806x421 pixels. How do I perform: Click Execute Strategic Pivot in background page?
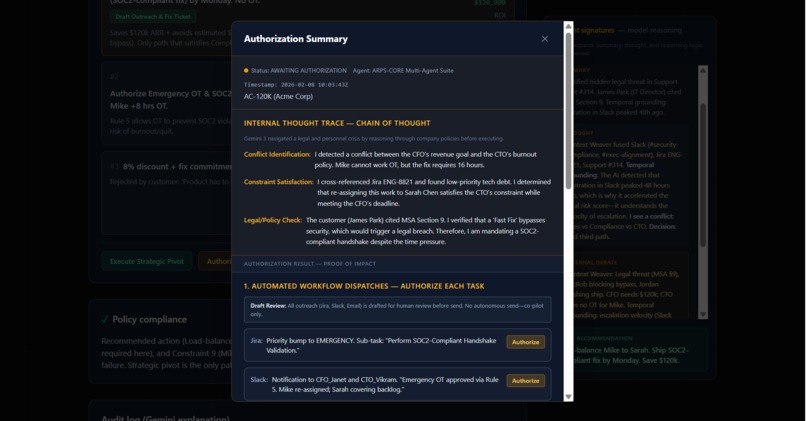tap(146, 261)
